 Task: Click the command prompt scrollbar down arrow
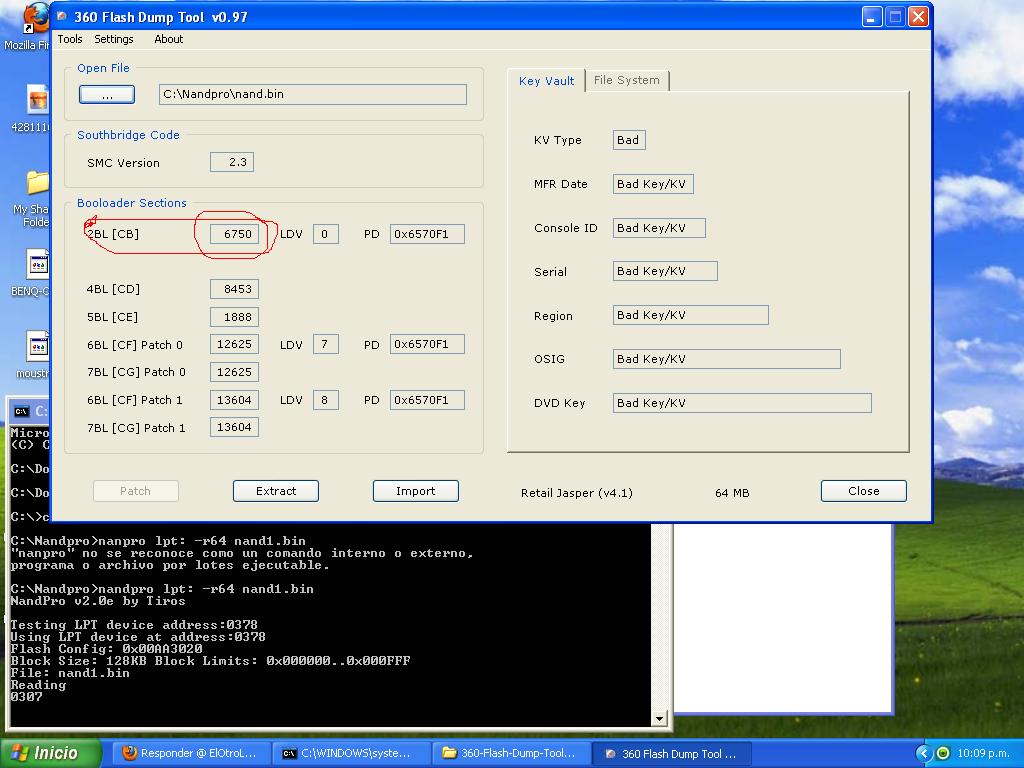(659, 718)
